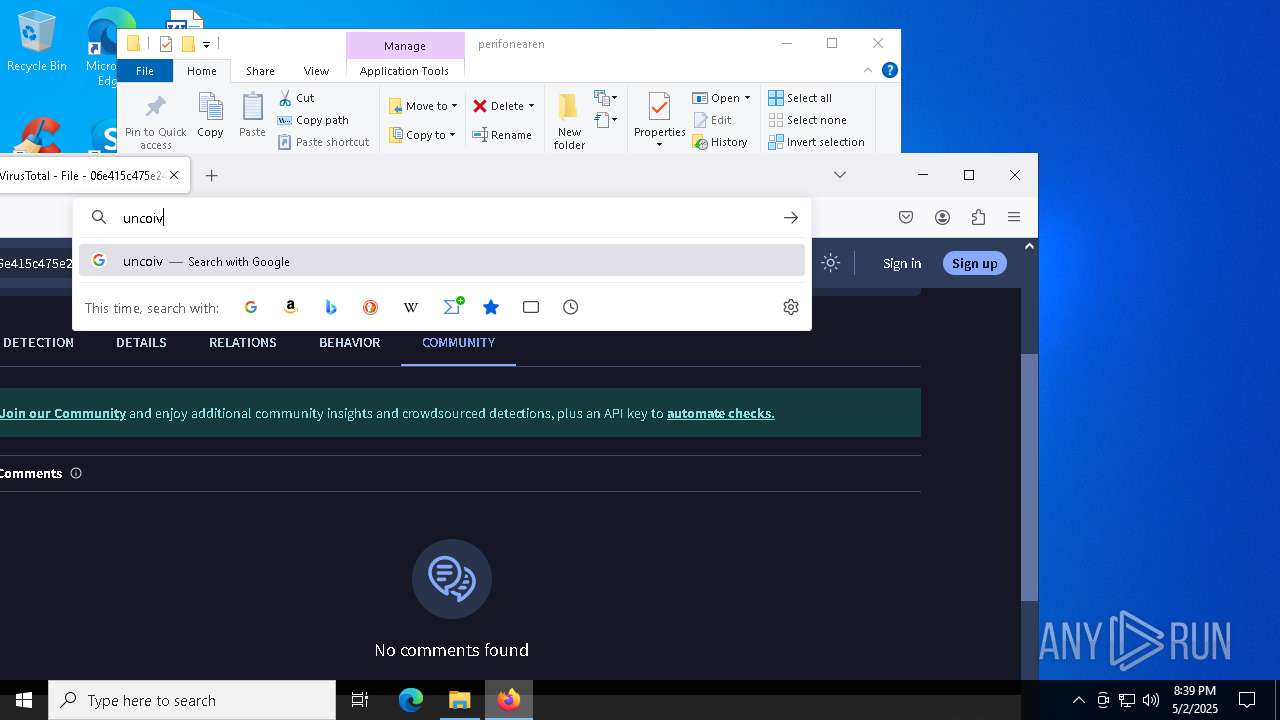Switch to the Share ribbon tab
Image resolution: width=1280 pixels, height=720 pixels.
point(260,71)
